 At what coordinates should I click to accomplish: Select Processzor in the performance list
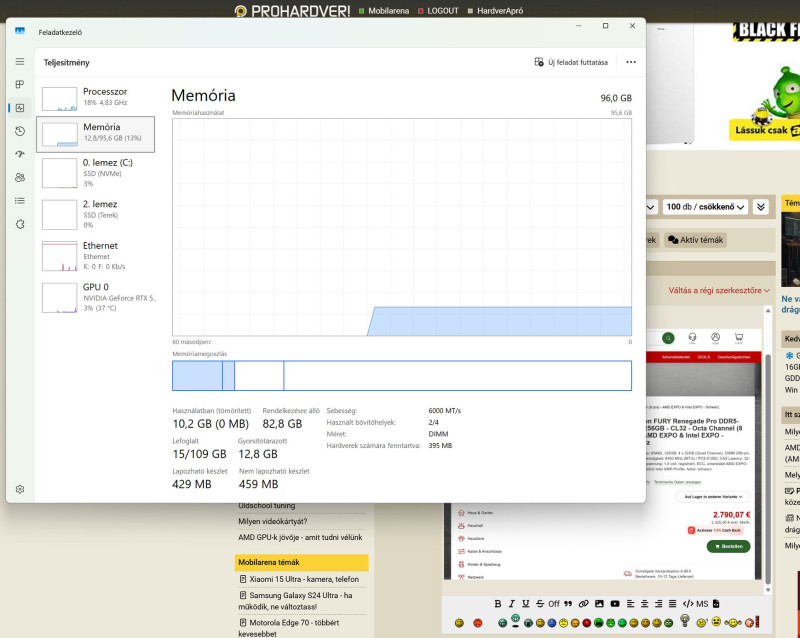[x=95, y=97]
